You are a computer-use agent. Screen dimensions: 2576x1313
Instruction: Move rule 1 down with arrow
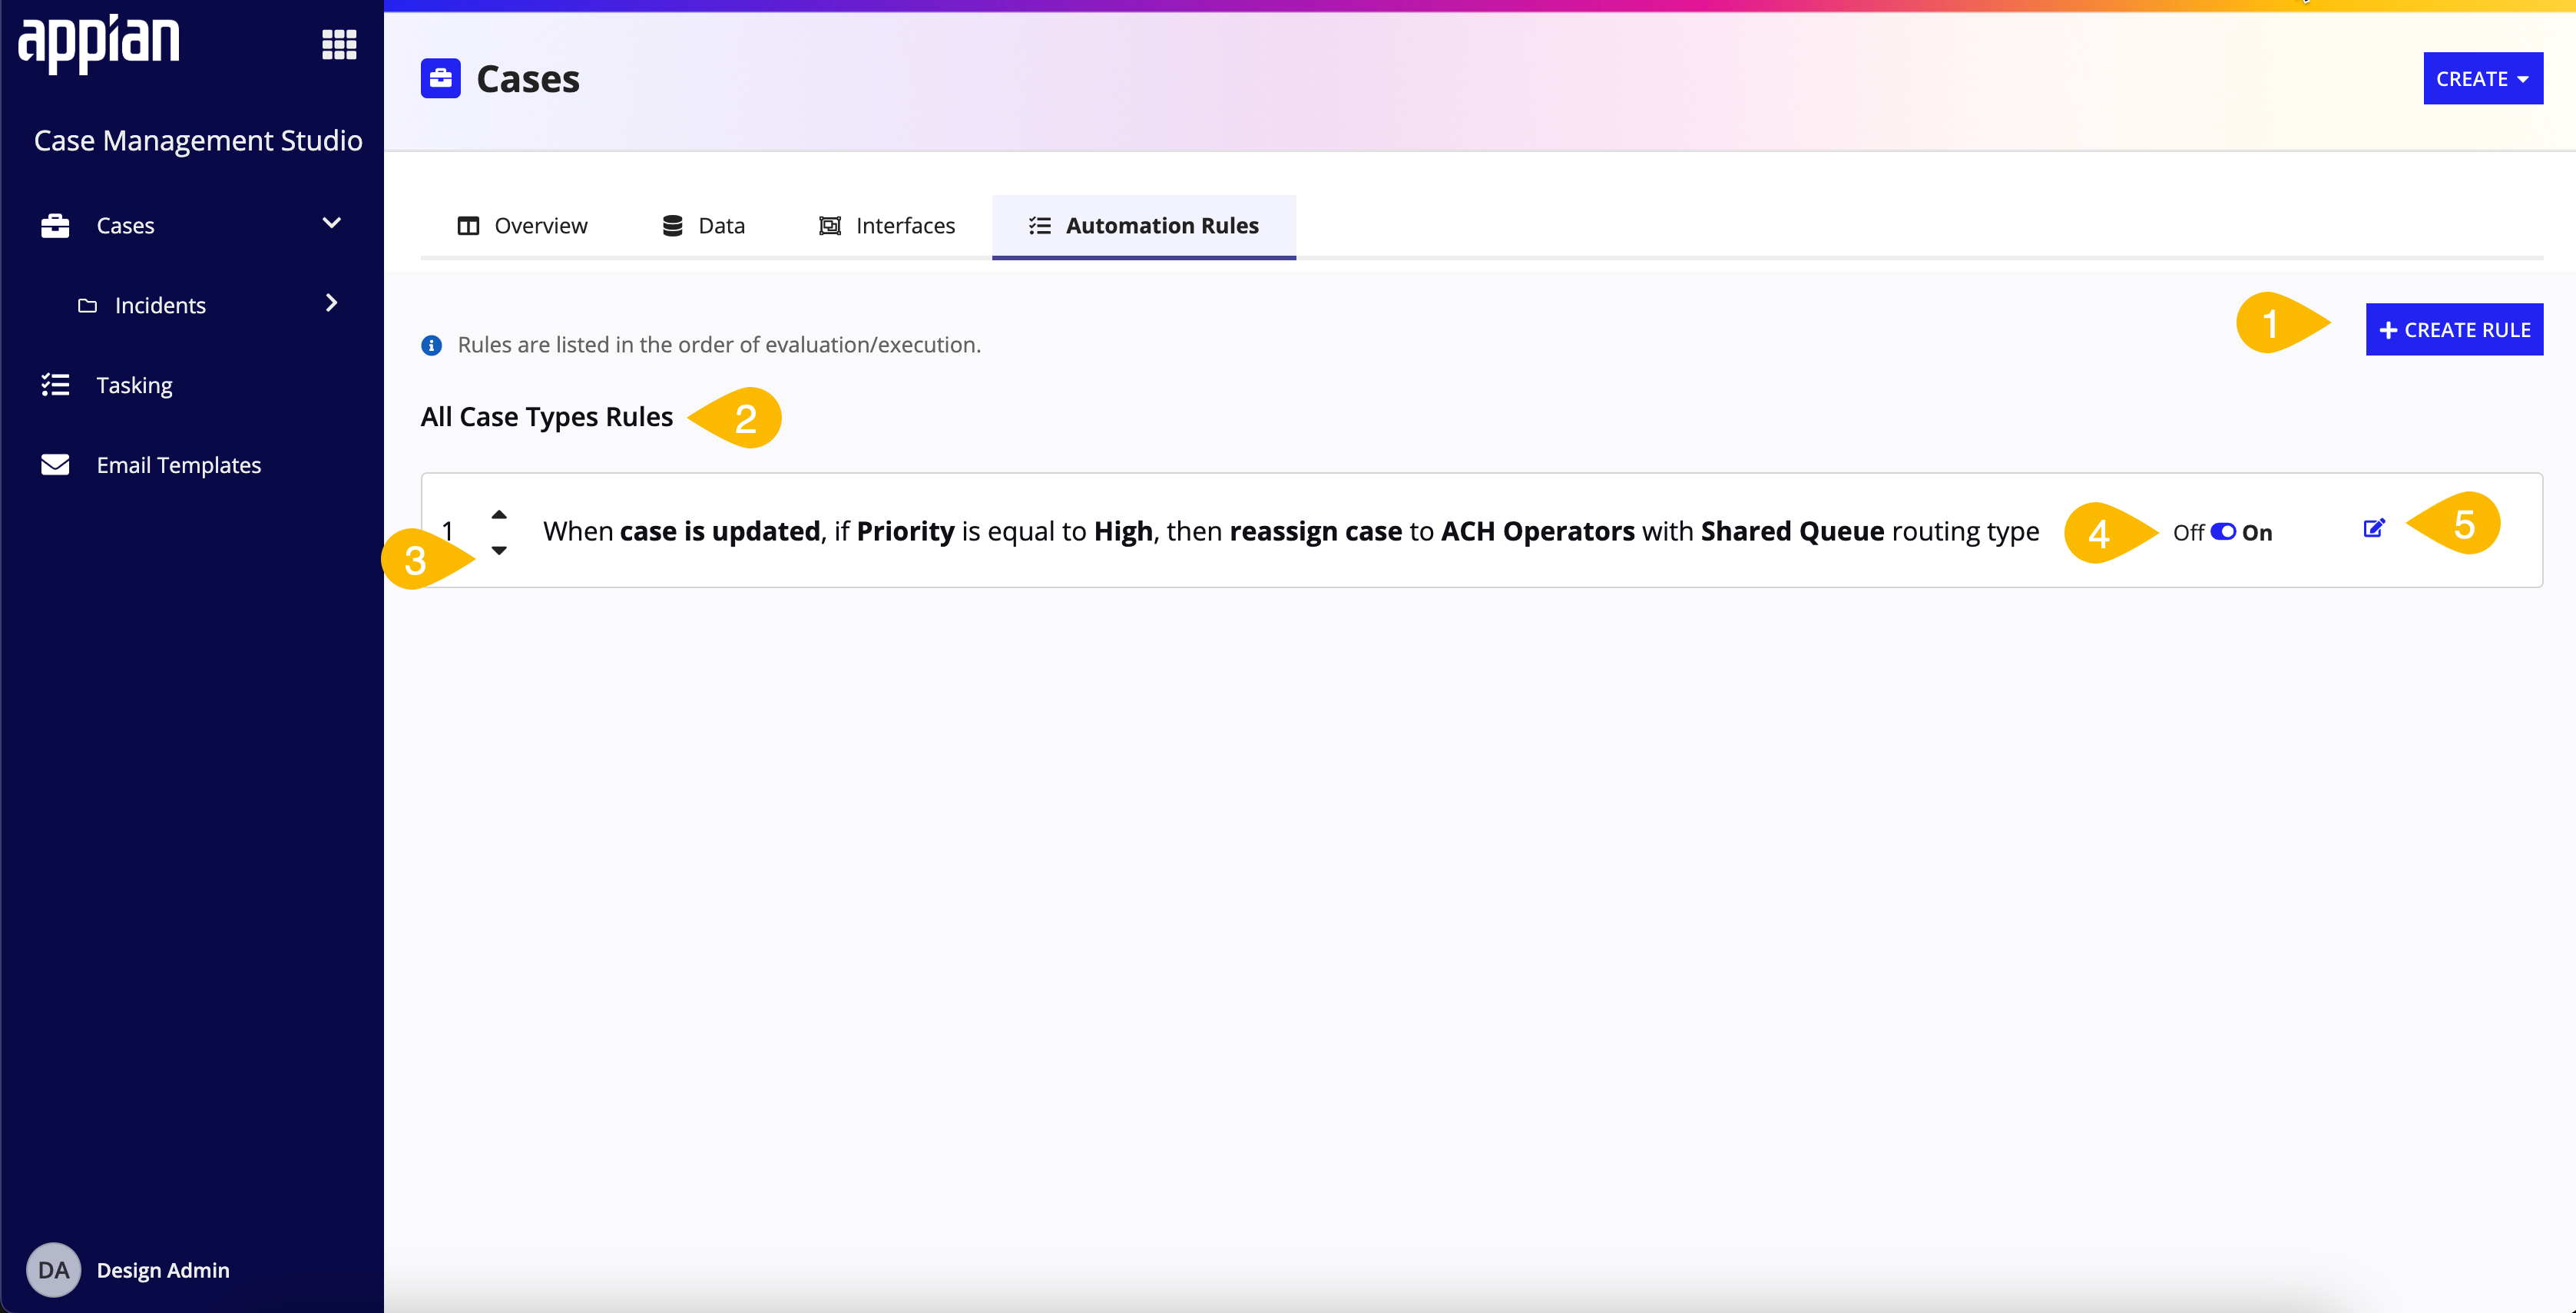(x=499, y=550)
